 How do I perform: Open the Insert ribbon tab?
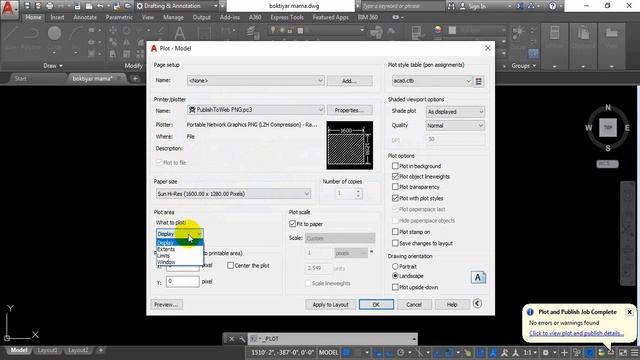pyautogui.click(x=57, y=18)
